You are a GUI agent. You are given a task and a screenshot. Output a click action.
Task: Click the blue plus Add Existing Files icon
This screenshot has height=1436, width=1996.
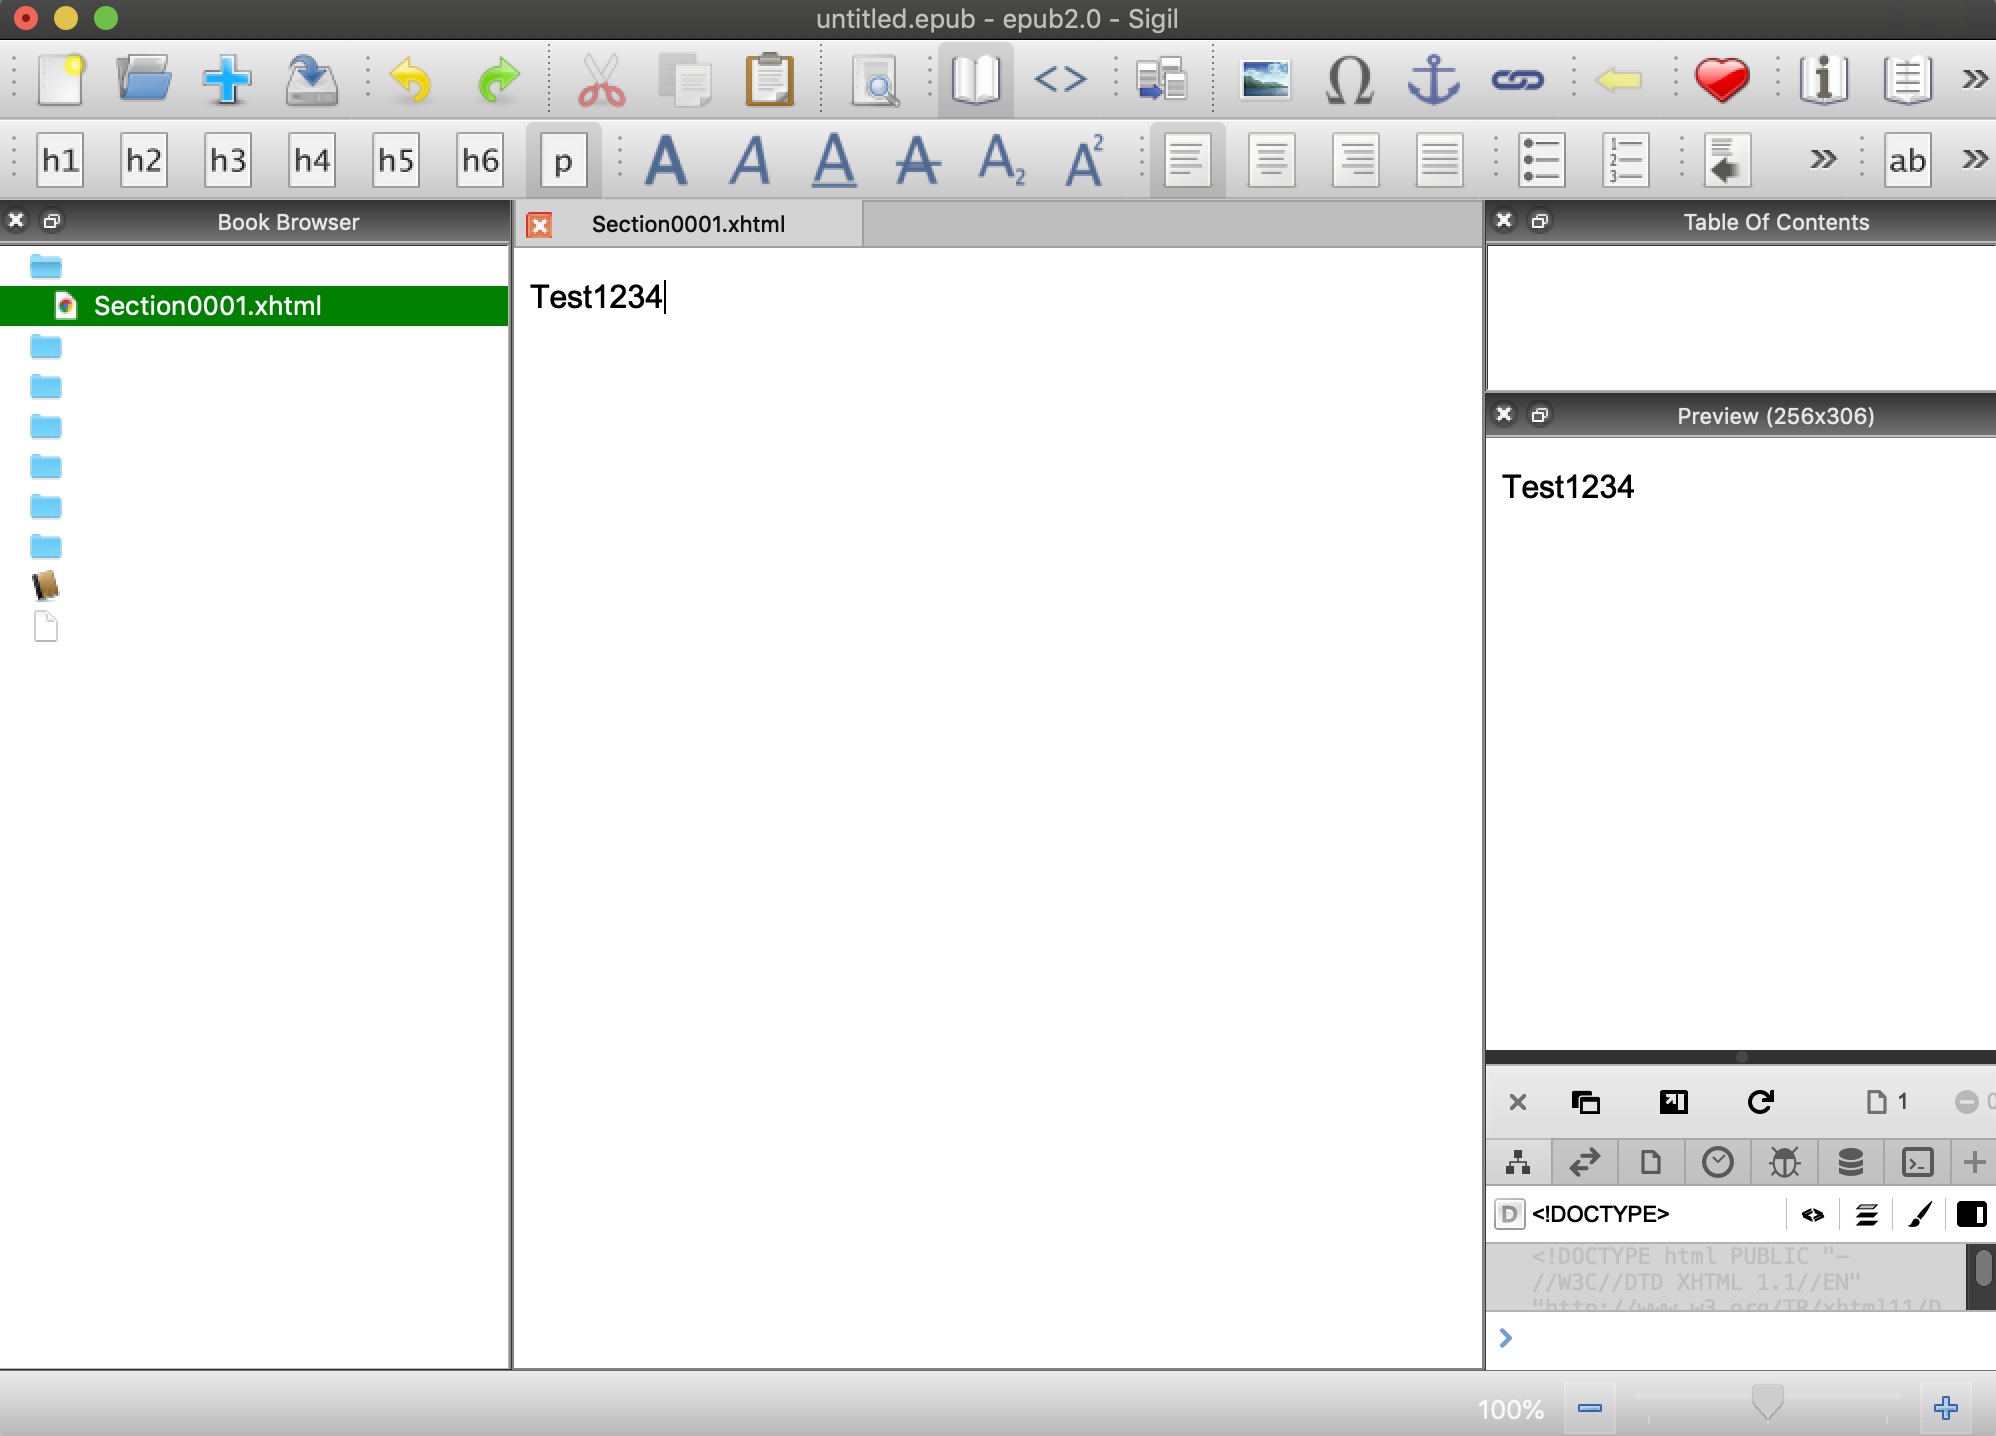point(227,79)
